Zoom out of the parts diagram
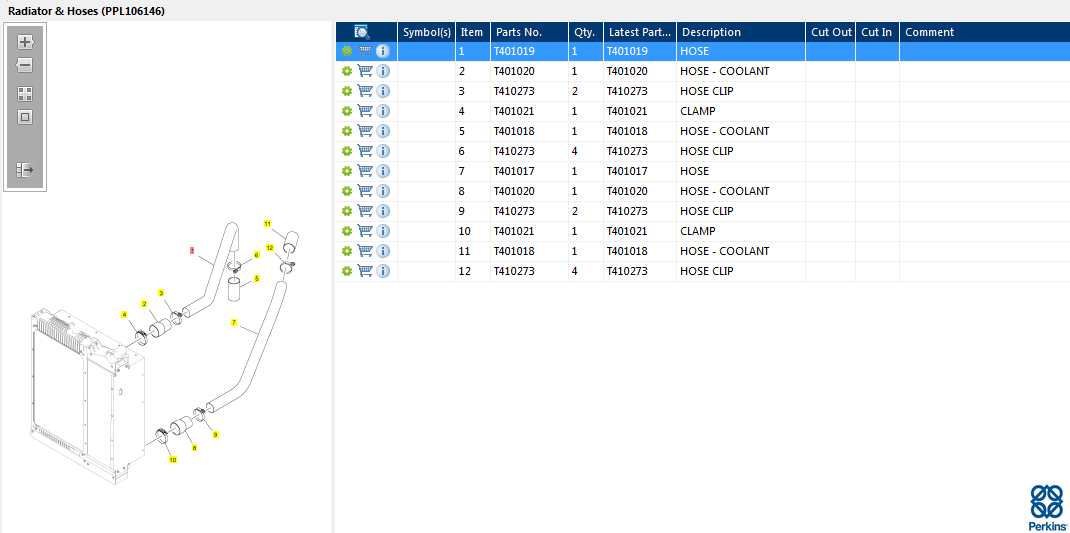 [x=25, y=66]
